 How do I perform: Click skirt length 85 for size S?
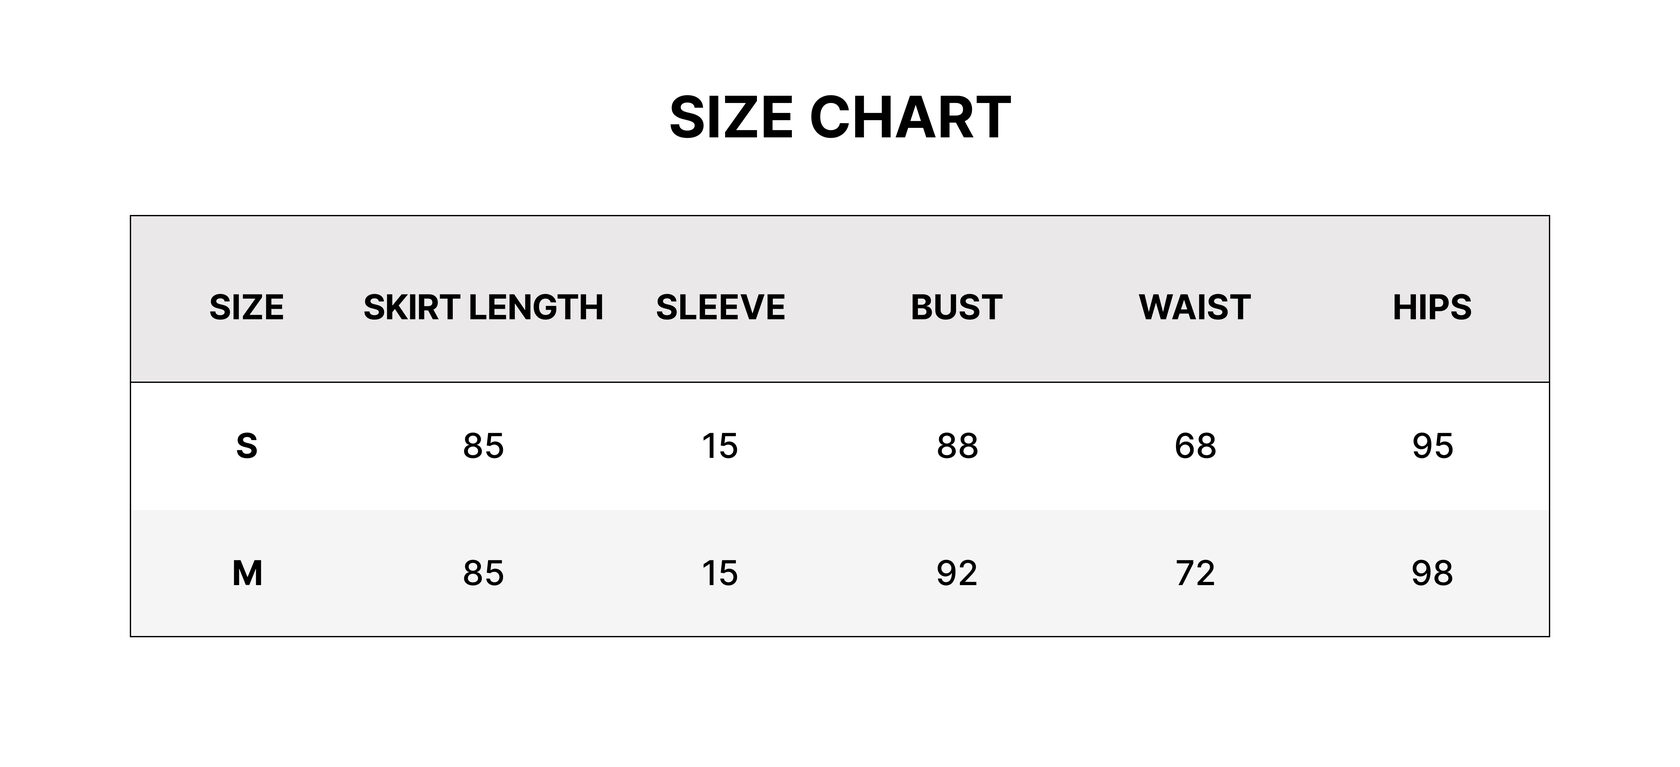(483, 445)
